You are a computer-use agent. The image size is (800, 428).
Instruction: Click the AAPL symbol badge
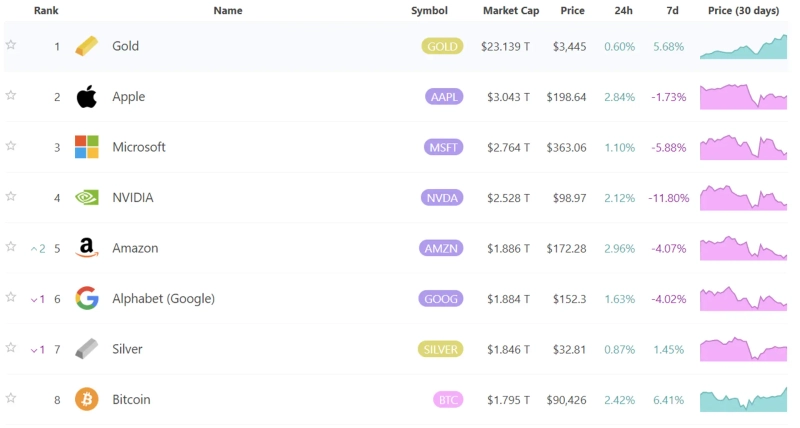tap(442, 97)
